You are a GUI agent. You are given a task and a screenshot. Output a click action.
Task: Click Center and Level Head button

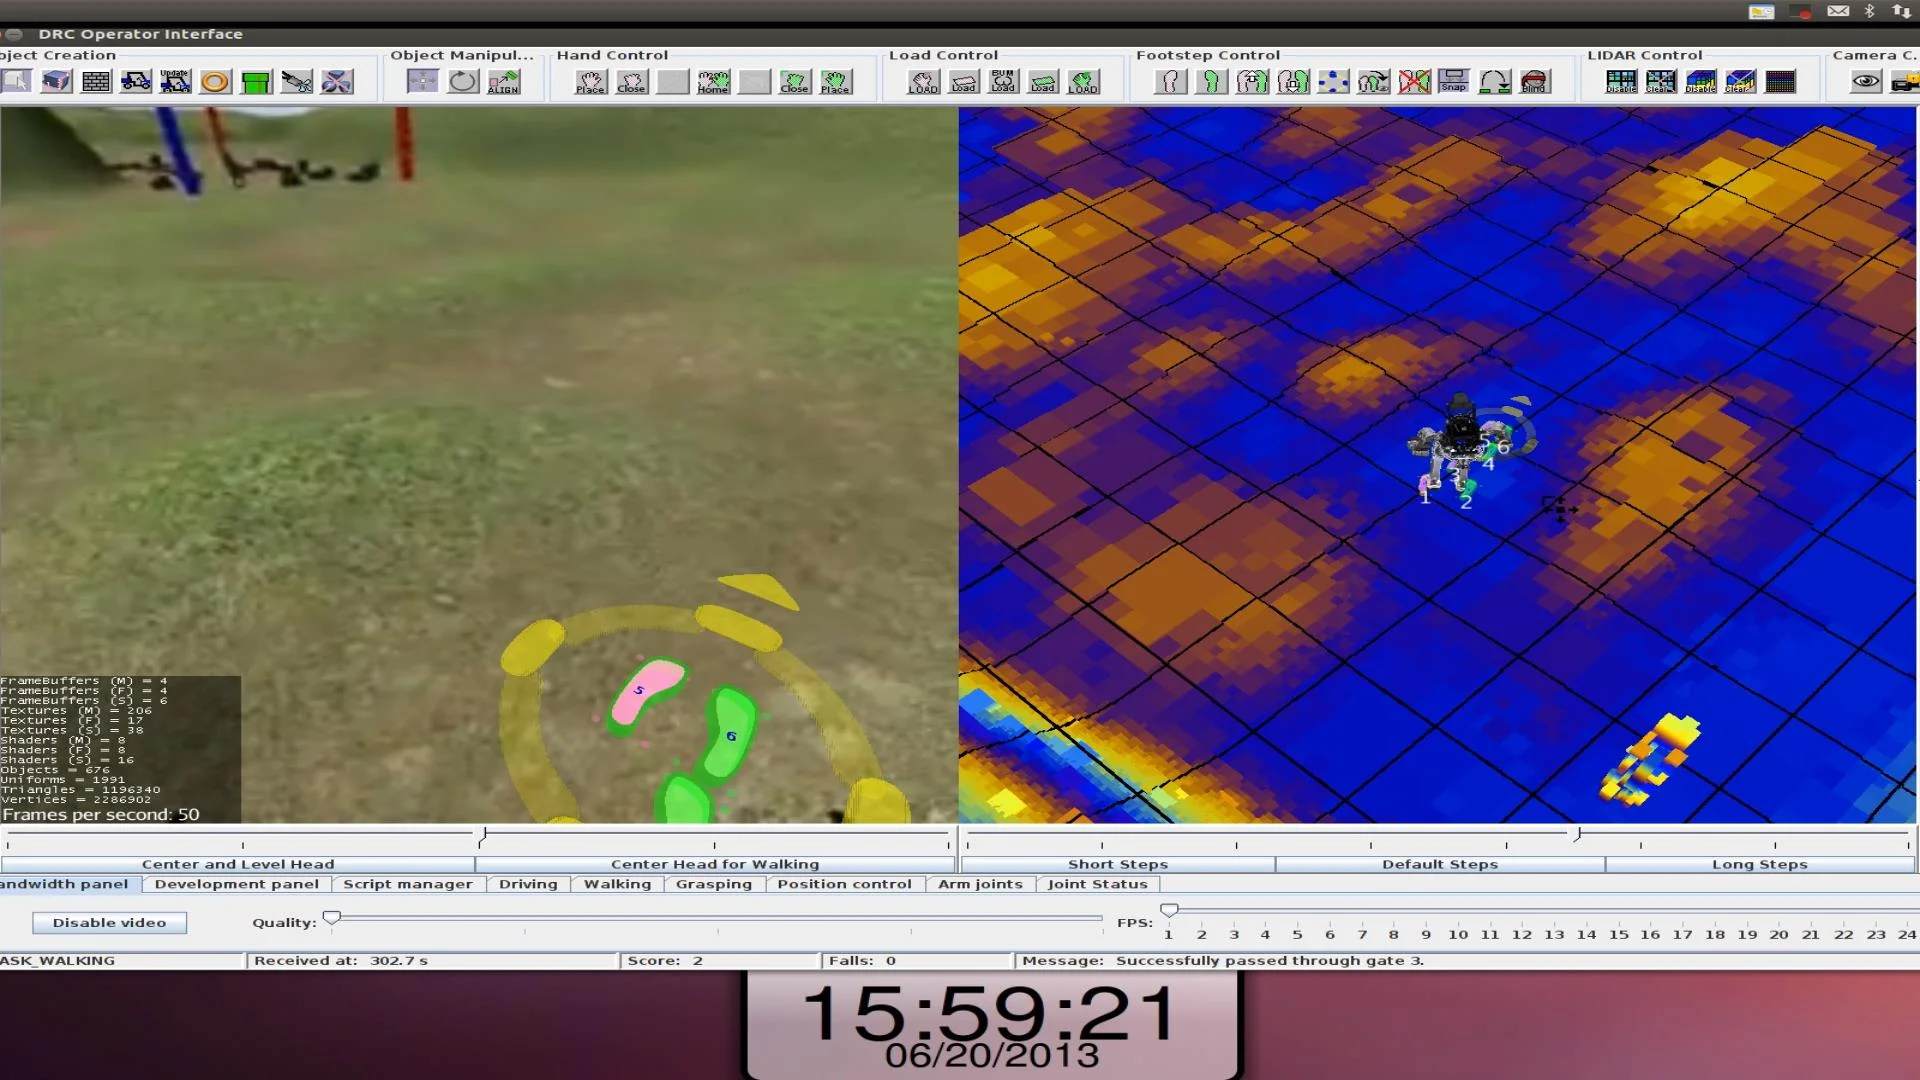pos(238,864)
